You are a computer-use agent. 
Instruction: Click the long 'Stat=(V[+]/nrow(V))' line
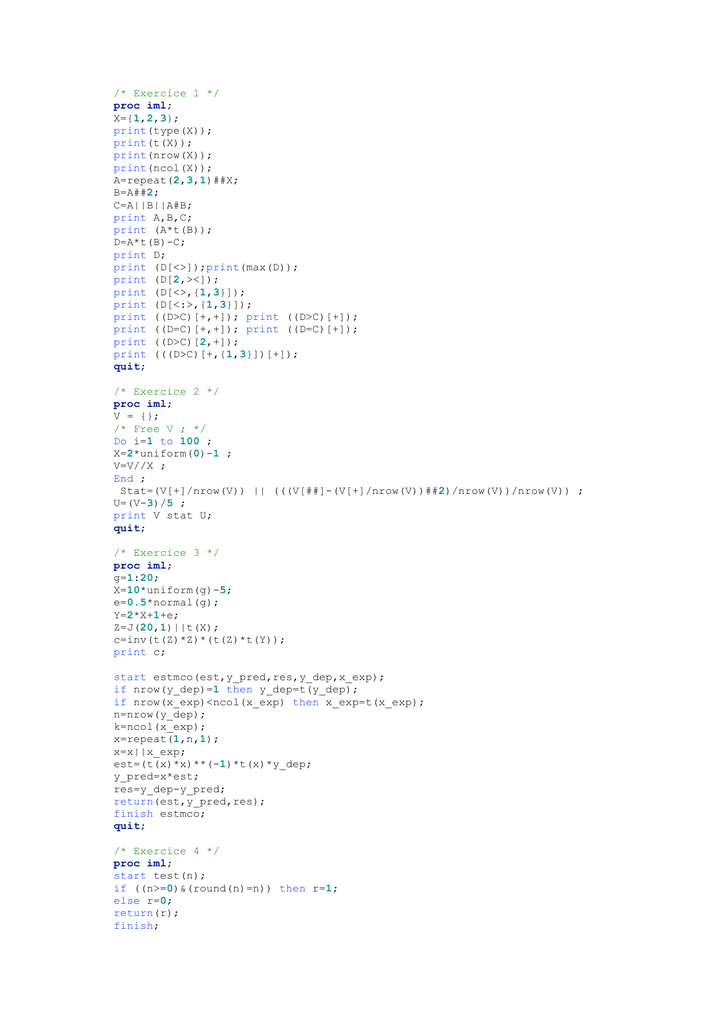[x=351, y=491]
